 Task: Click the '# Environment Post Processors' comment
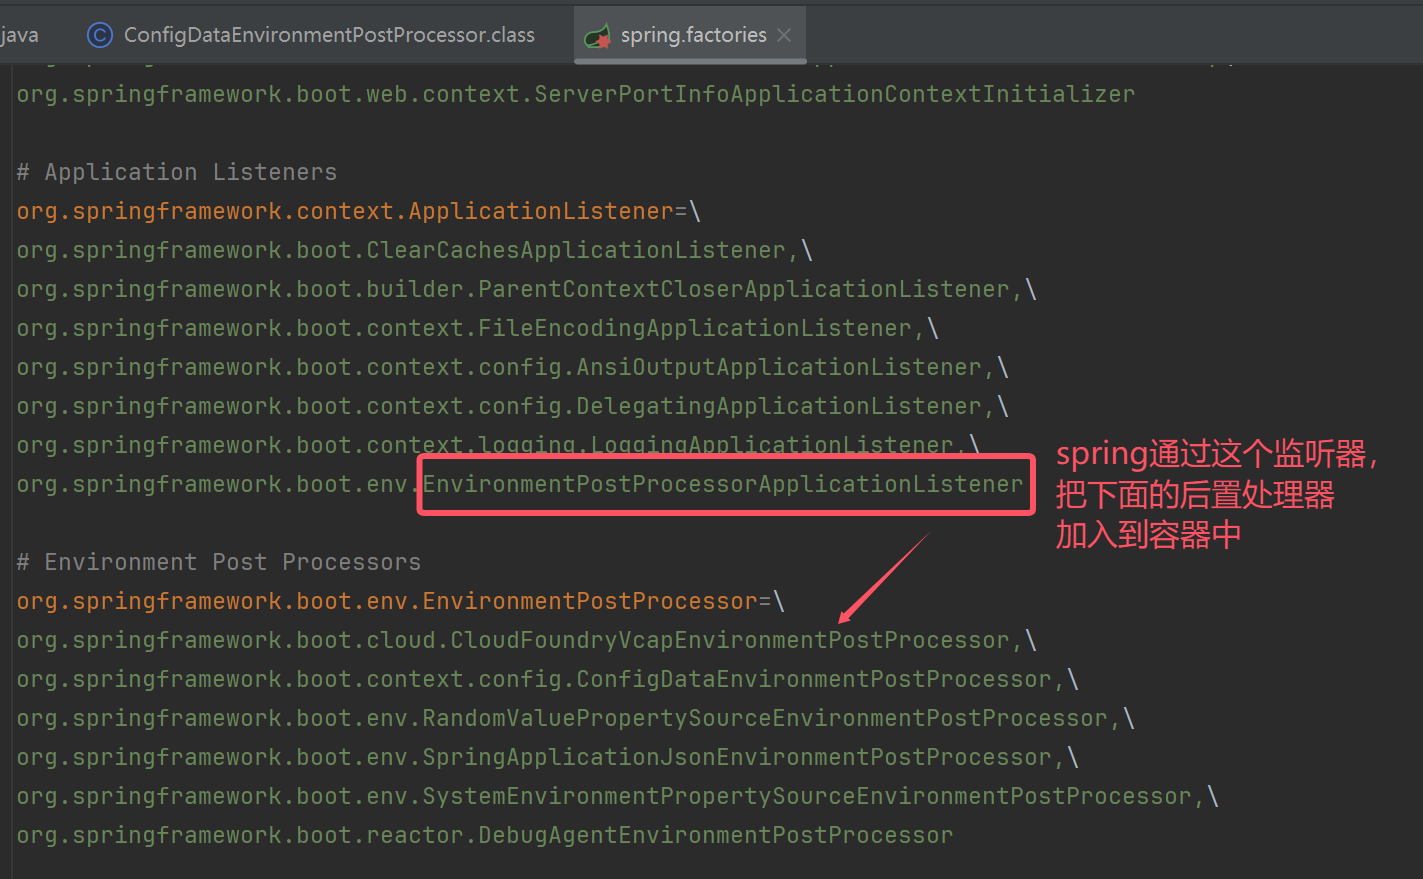(x=219, y=562)
